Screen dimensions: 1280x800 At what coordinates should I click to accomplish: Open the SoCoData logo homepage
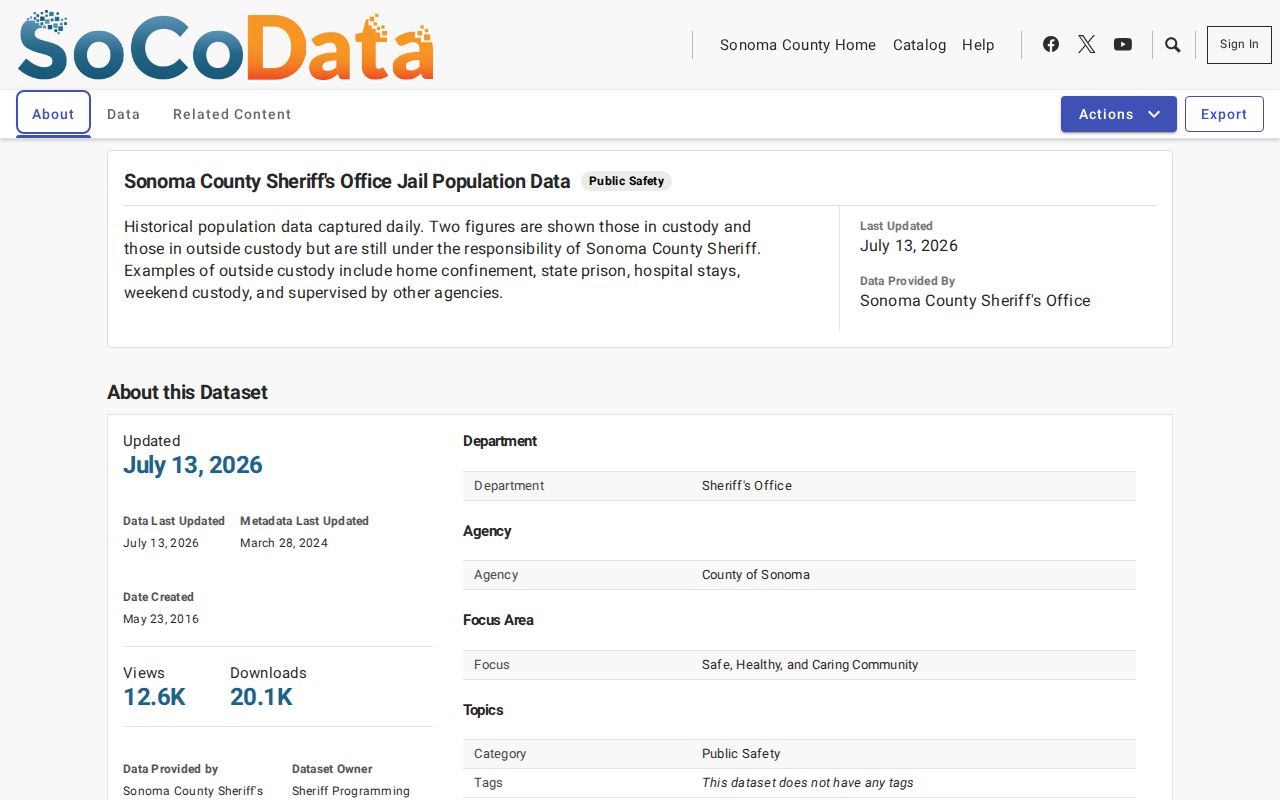tap(226, 45)
